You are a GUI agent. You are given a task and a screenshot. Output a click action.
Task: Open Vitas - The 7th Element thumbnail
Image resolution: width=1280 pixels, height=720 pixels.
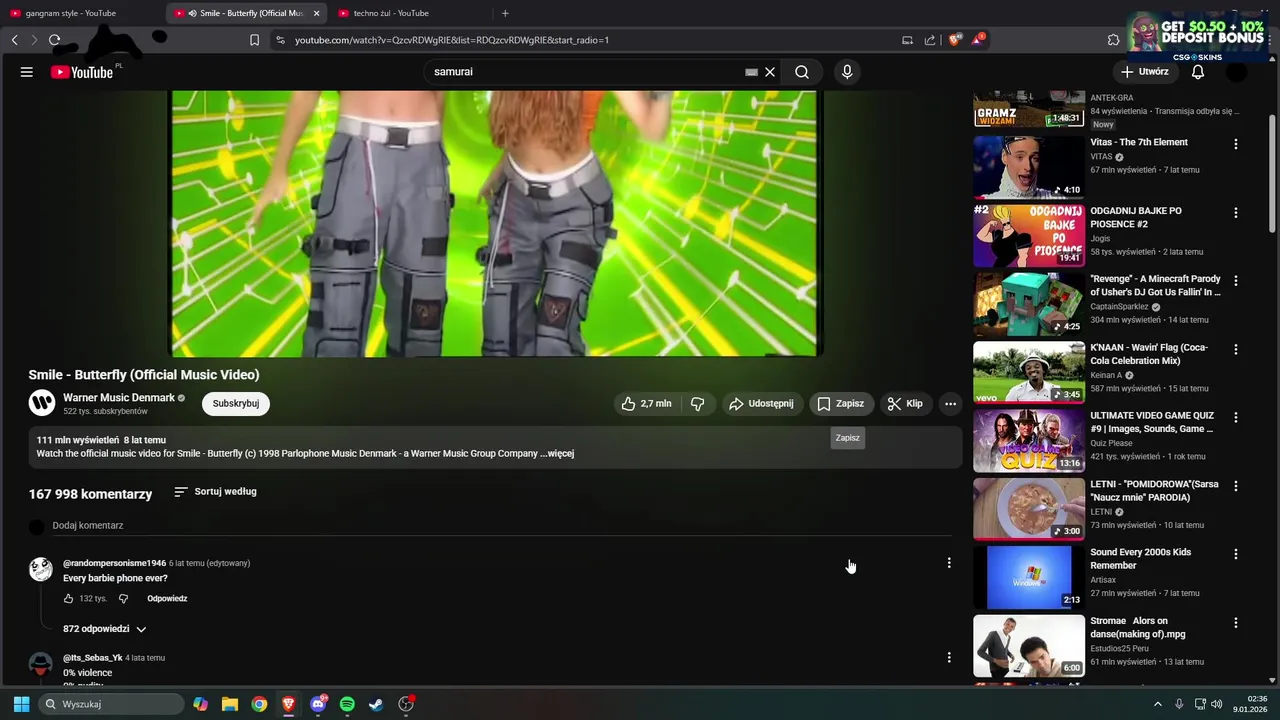(1029, 167)
